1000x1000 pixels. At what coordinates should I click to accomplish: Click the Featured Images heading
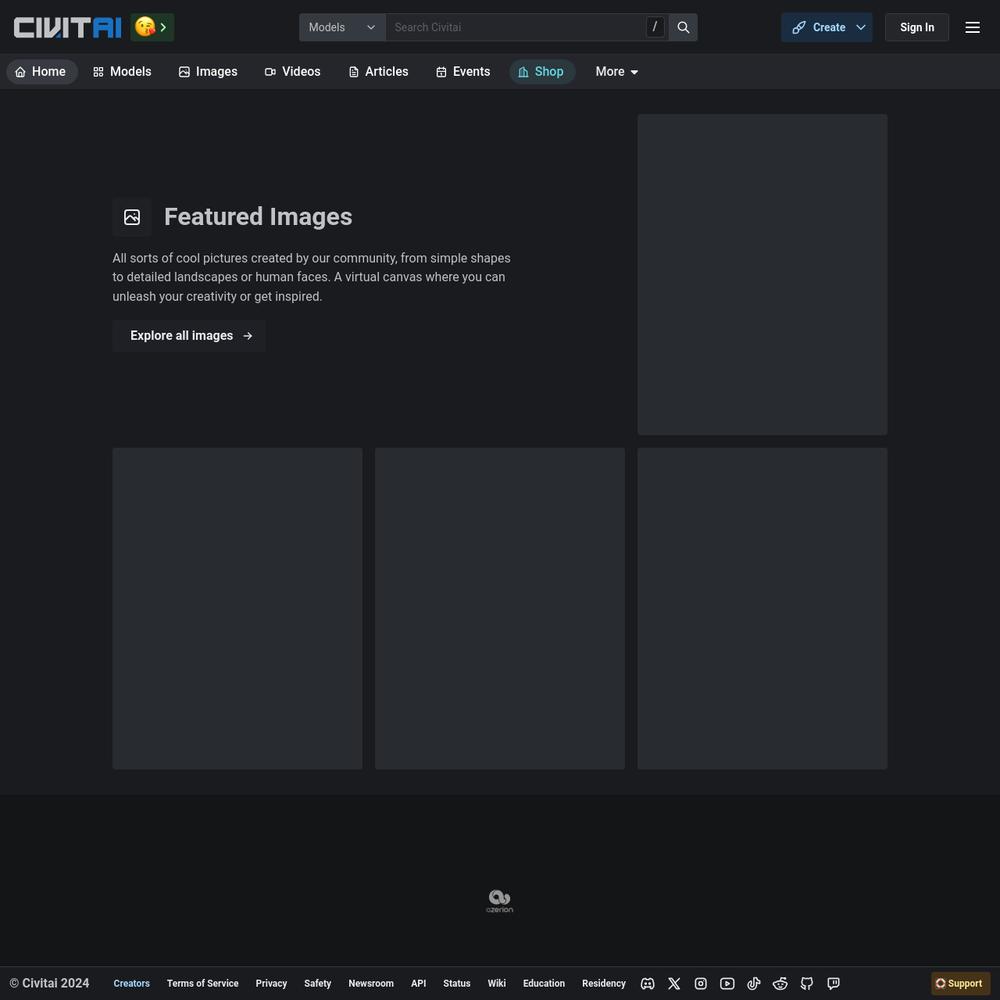pos(258,217)
